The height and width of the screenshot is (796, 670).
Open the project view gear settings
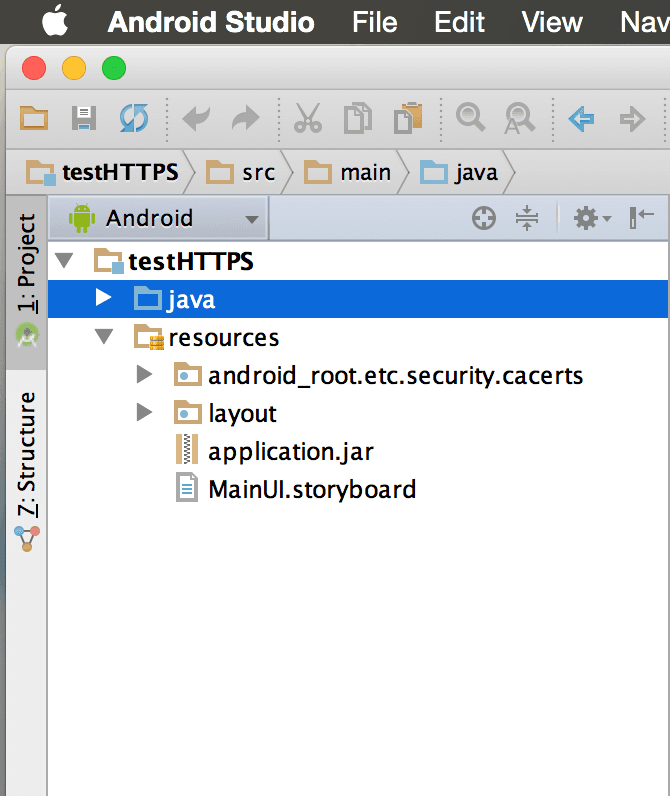tap(590, 218)
